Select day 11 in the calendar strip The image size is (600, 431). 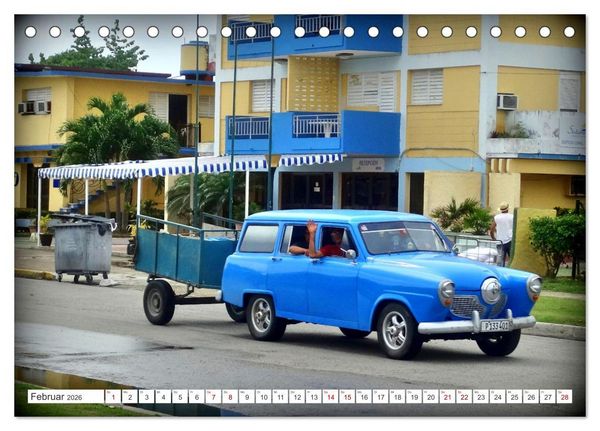click(x=280, y=397)
